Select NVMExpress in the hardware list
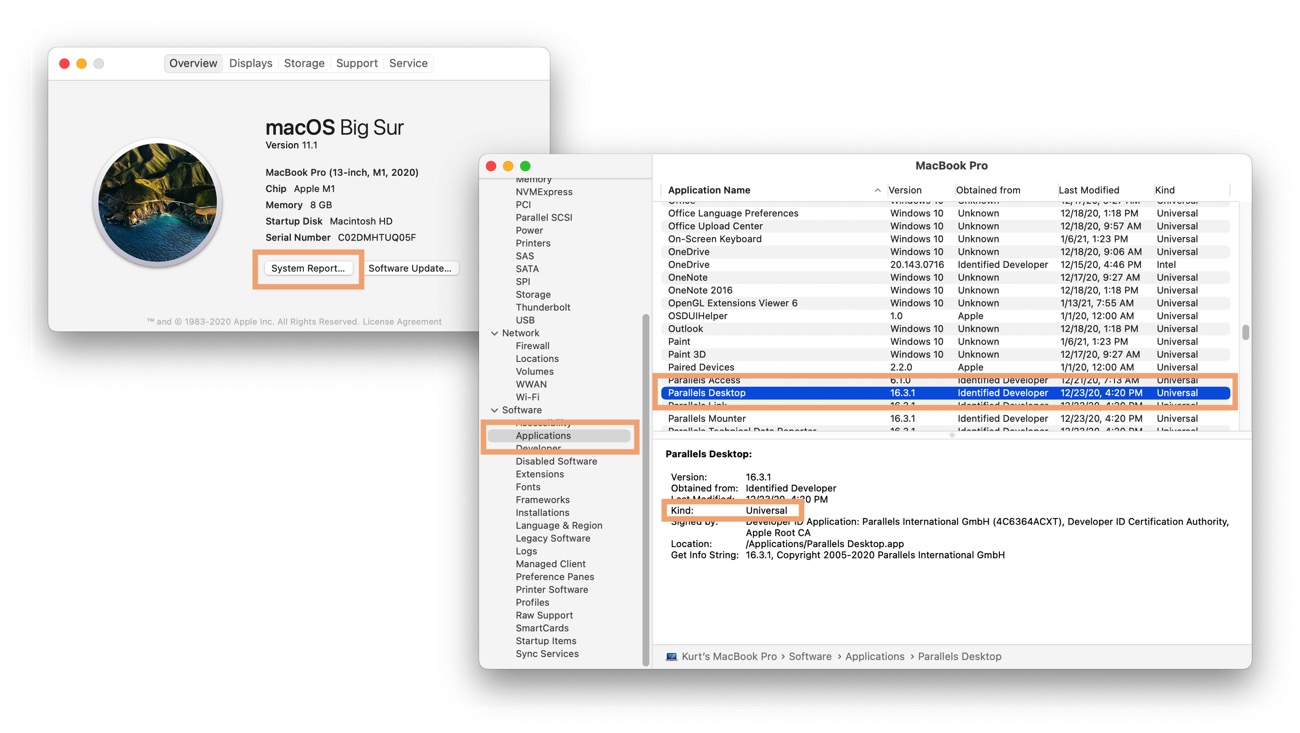The height and width of the screenshot is (733, 1300). pyautogui.click(x=544, y=192)
